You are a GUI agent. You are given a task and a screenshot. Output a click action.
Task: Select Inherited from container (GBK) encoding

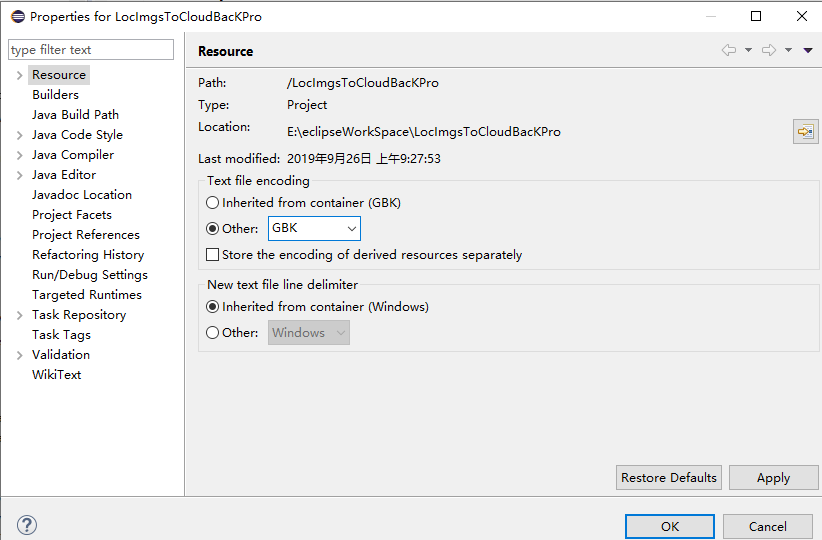click(212, 203)
